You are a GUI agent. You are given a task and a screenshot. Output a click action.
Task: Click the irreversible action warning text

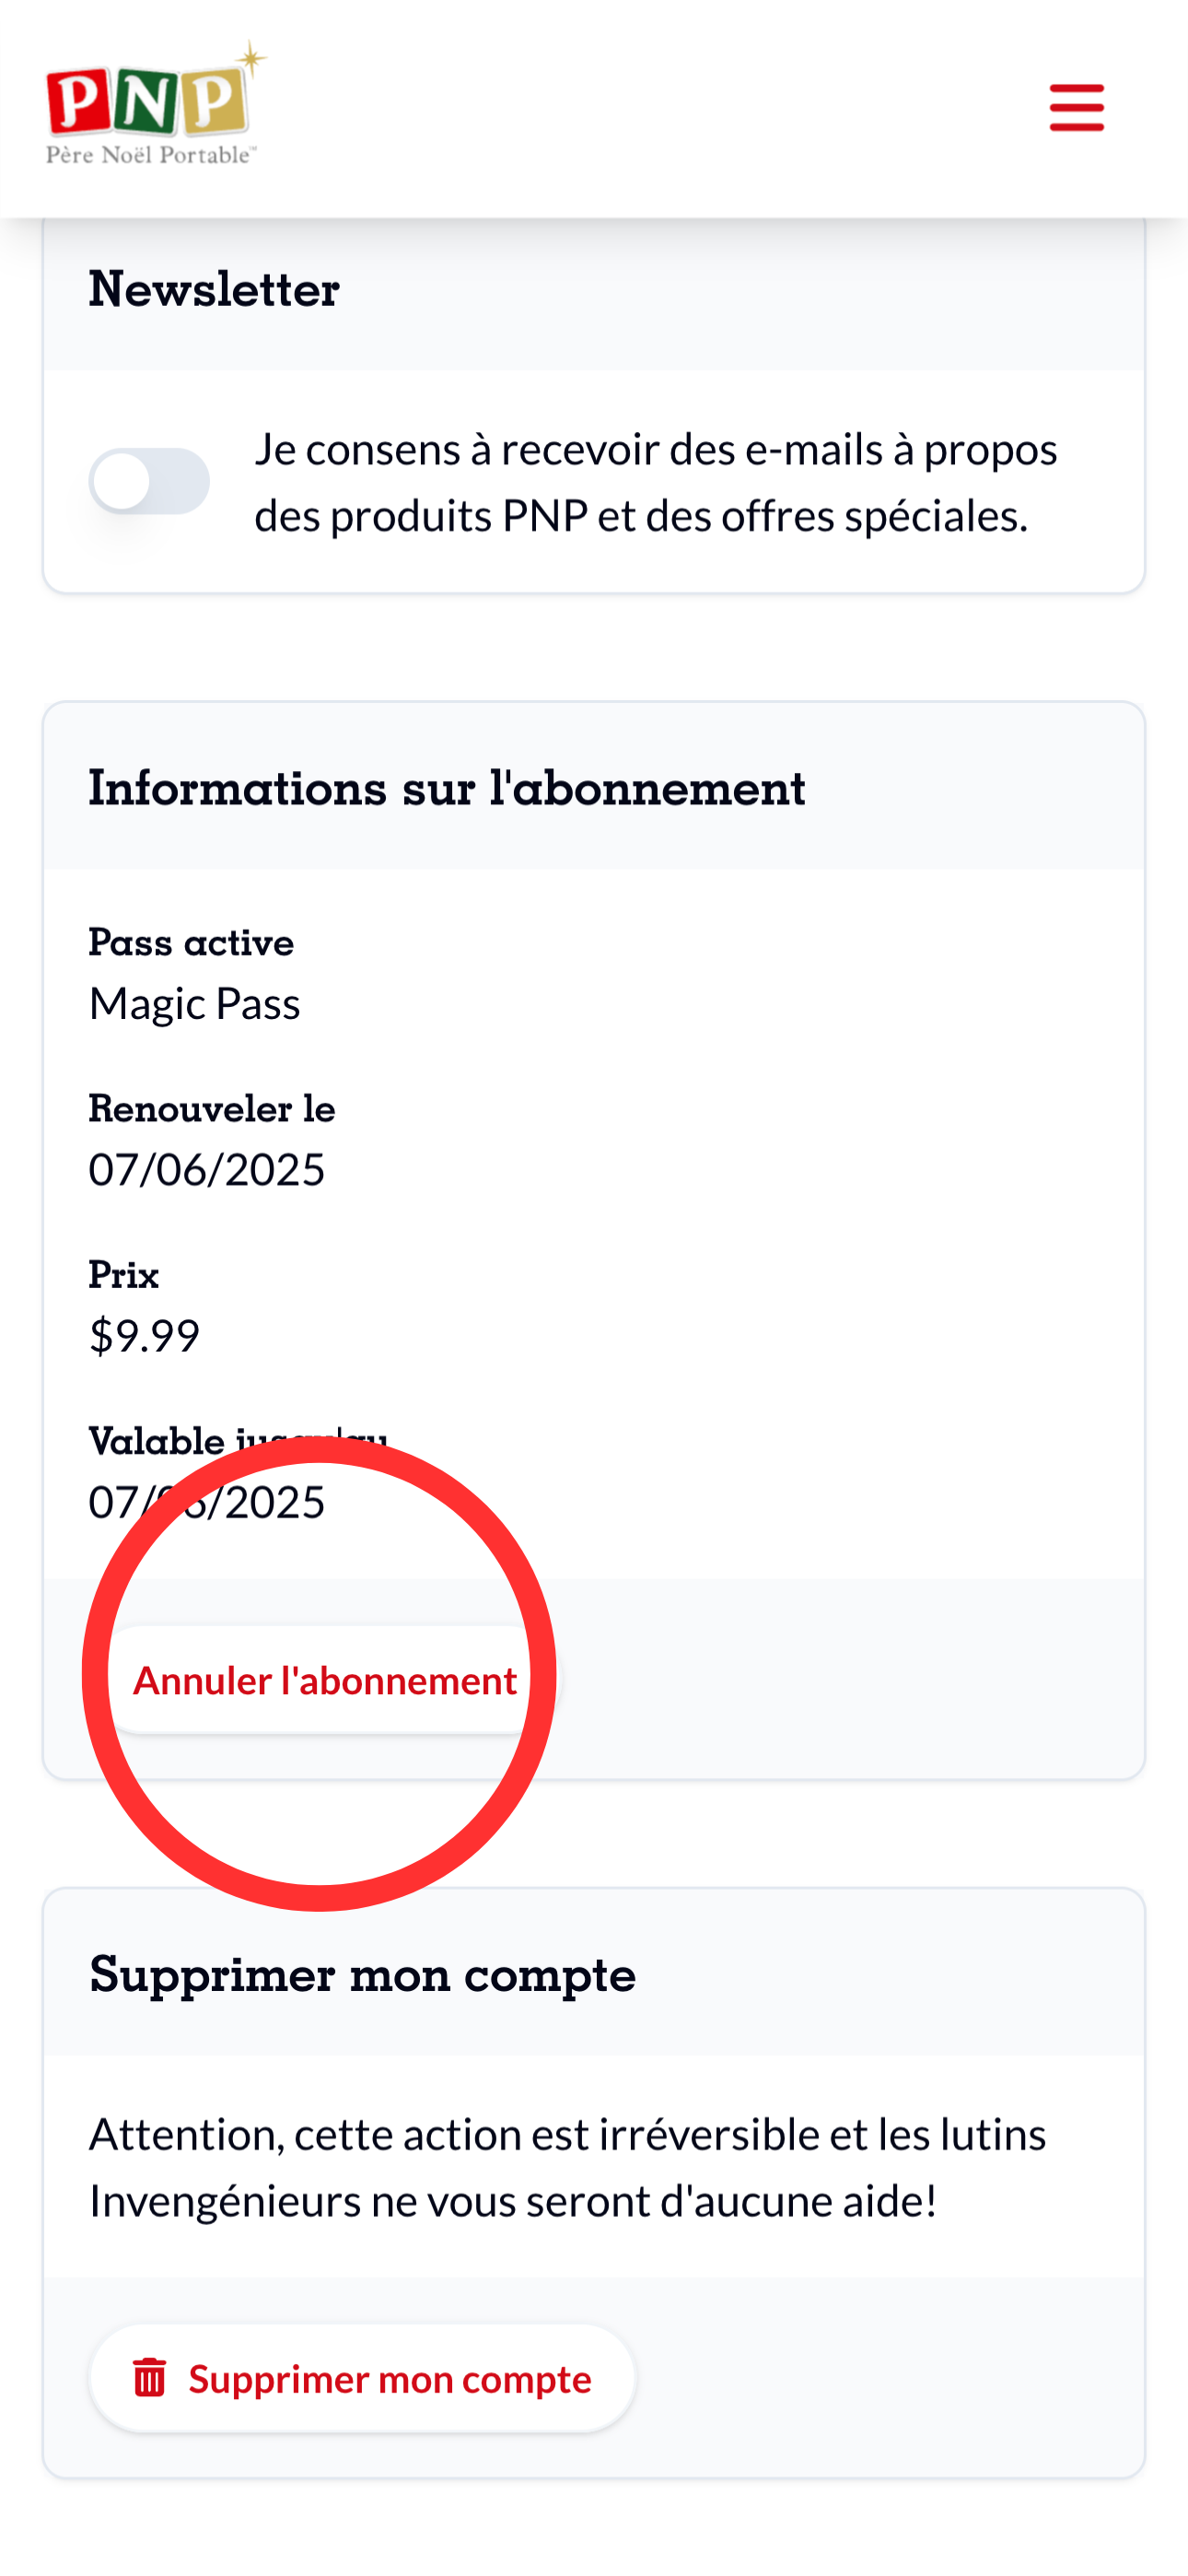coord(568,2167)
